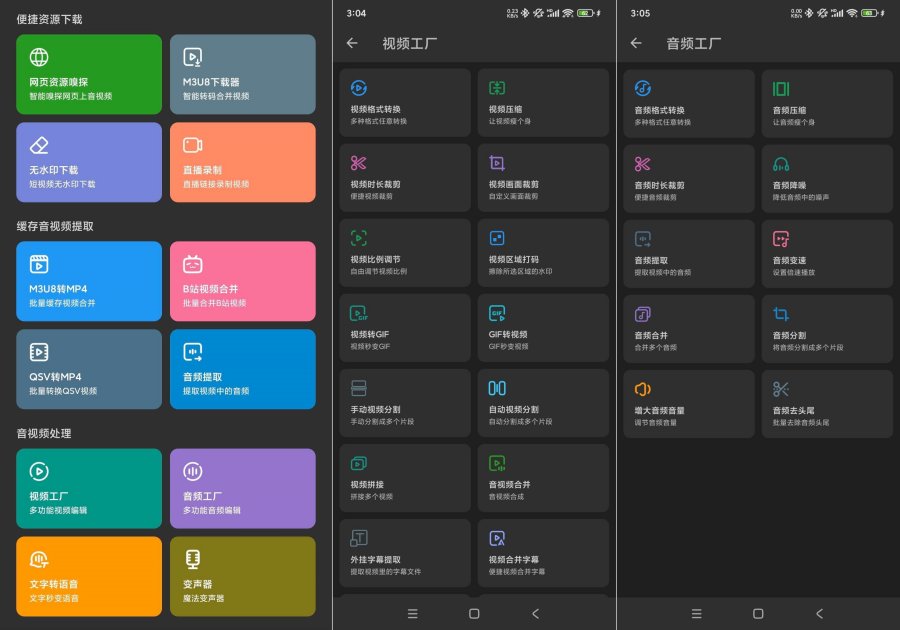The image size is (900, 630).
Task: Select the 无水印下载 eraser icon
Action: (x=39, y=145)
